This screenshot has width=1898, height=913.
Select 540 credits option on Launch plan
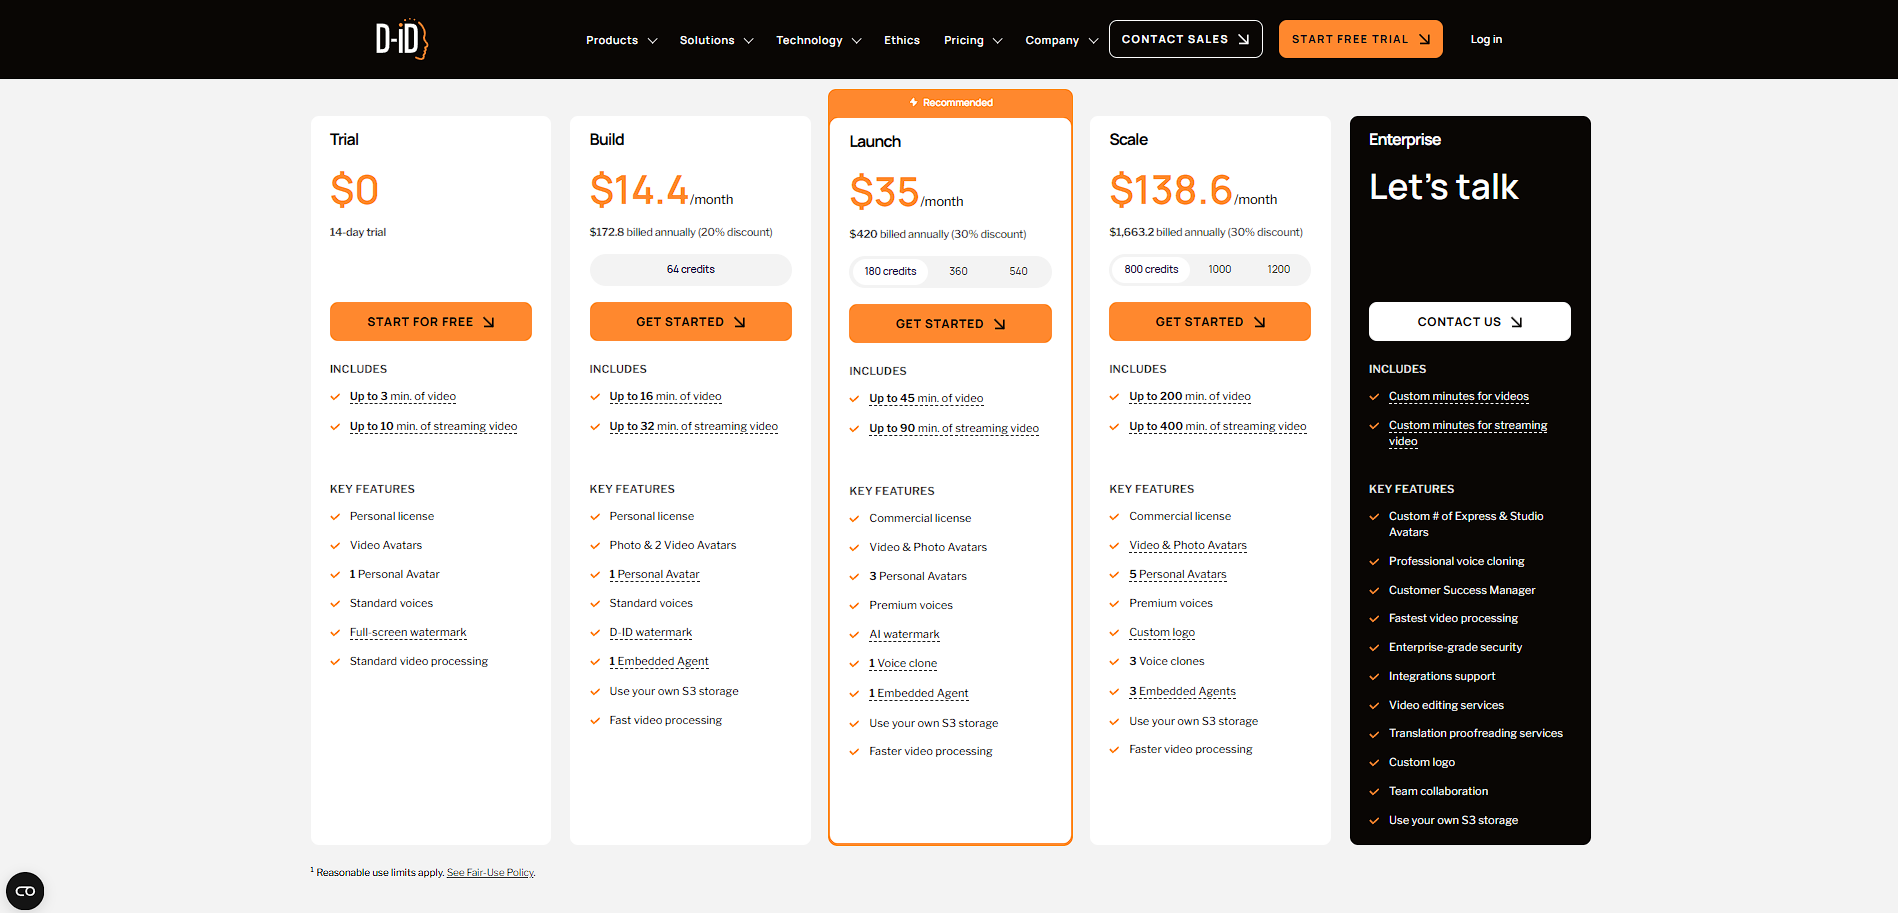[1018, 271]
